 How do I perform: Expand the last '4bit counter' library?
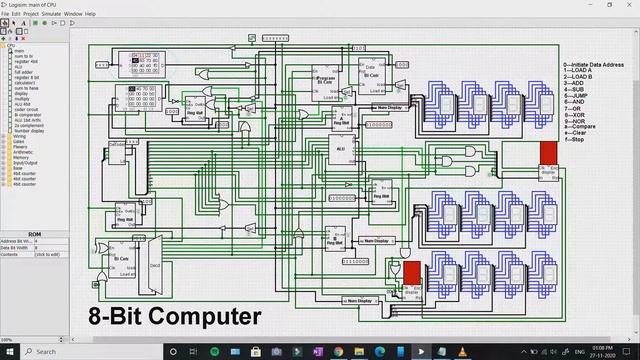click(x=3, y=184)
